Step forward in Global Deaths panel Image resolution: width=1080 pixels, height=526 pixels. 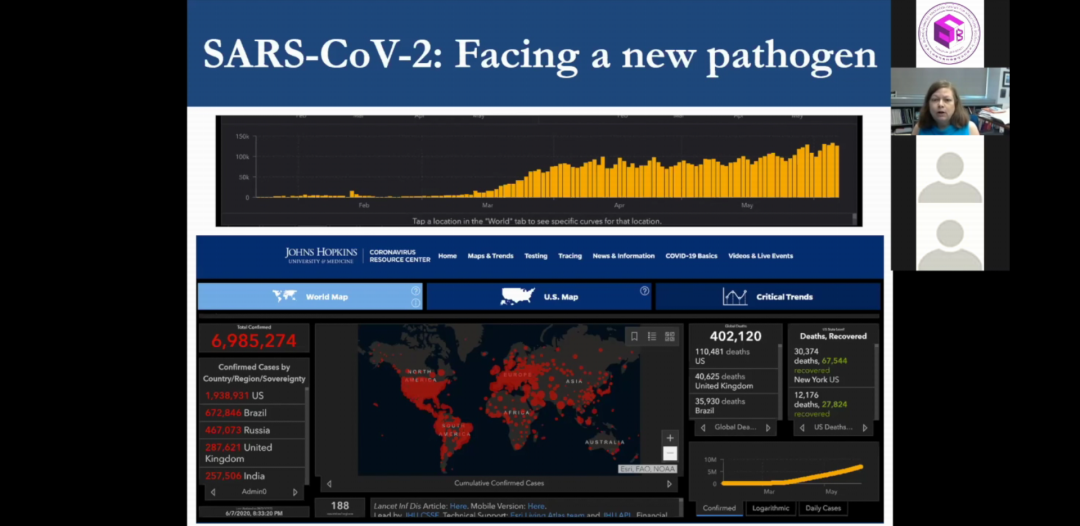768,428
